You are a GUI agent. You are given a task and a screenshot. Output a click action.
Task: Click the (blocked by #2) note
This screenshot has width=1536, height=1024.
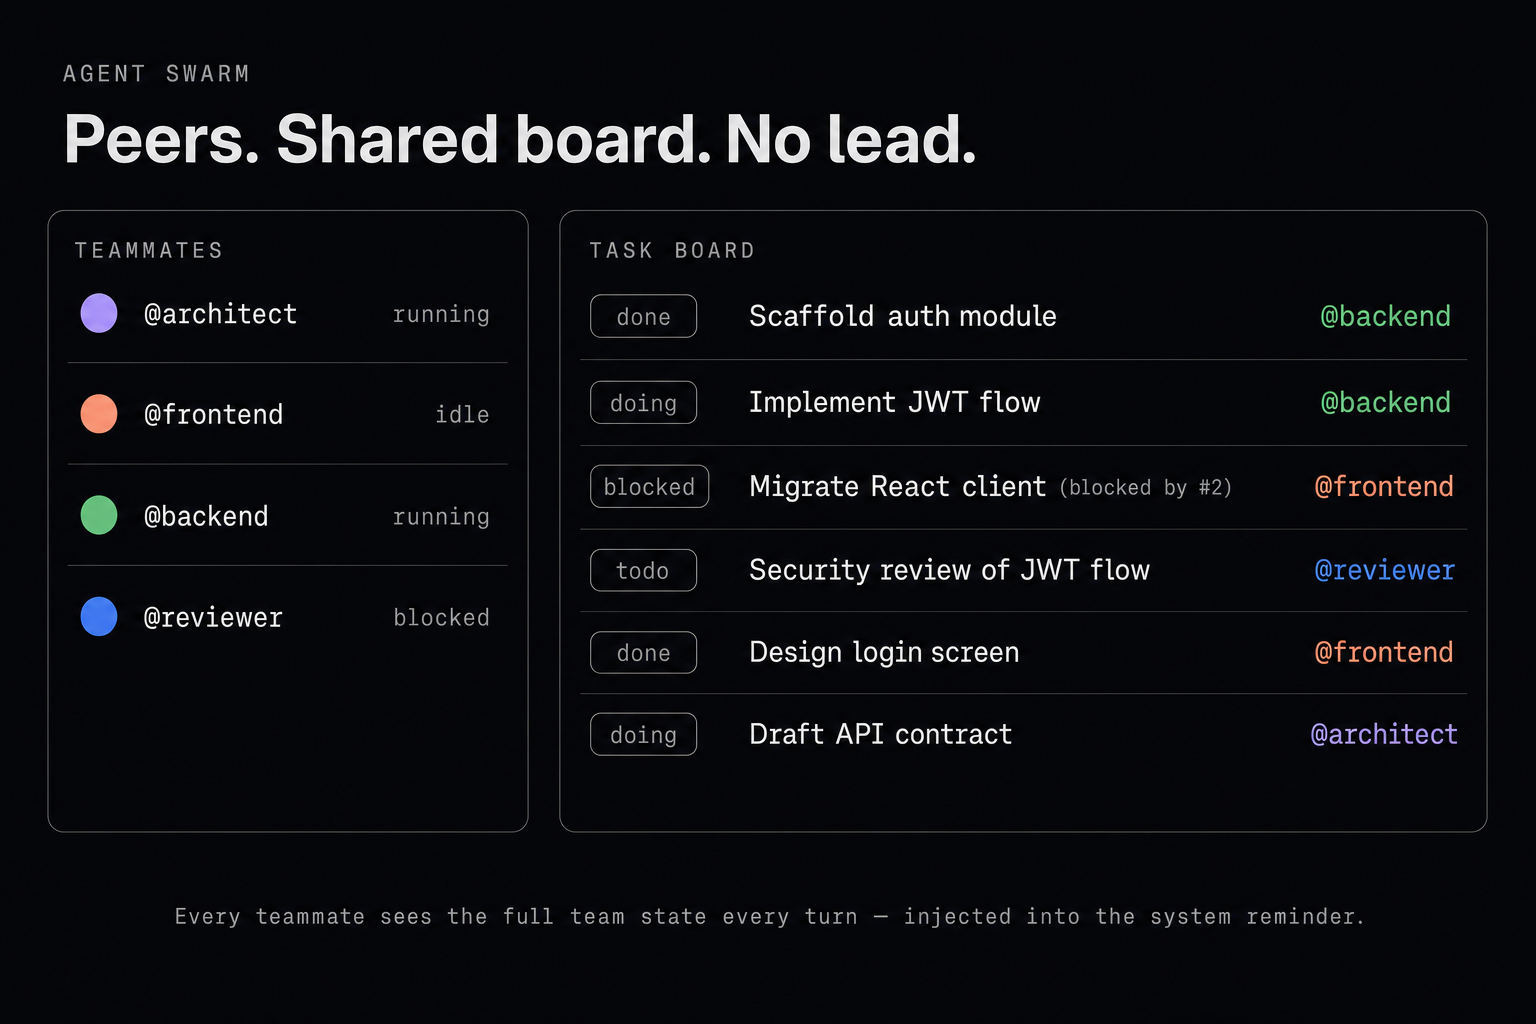point(1145,487)
